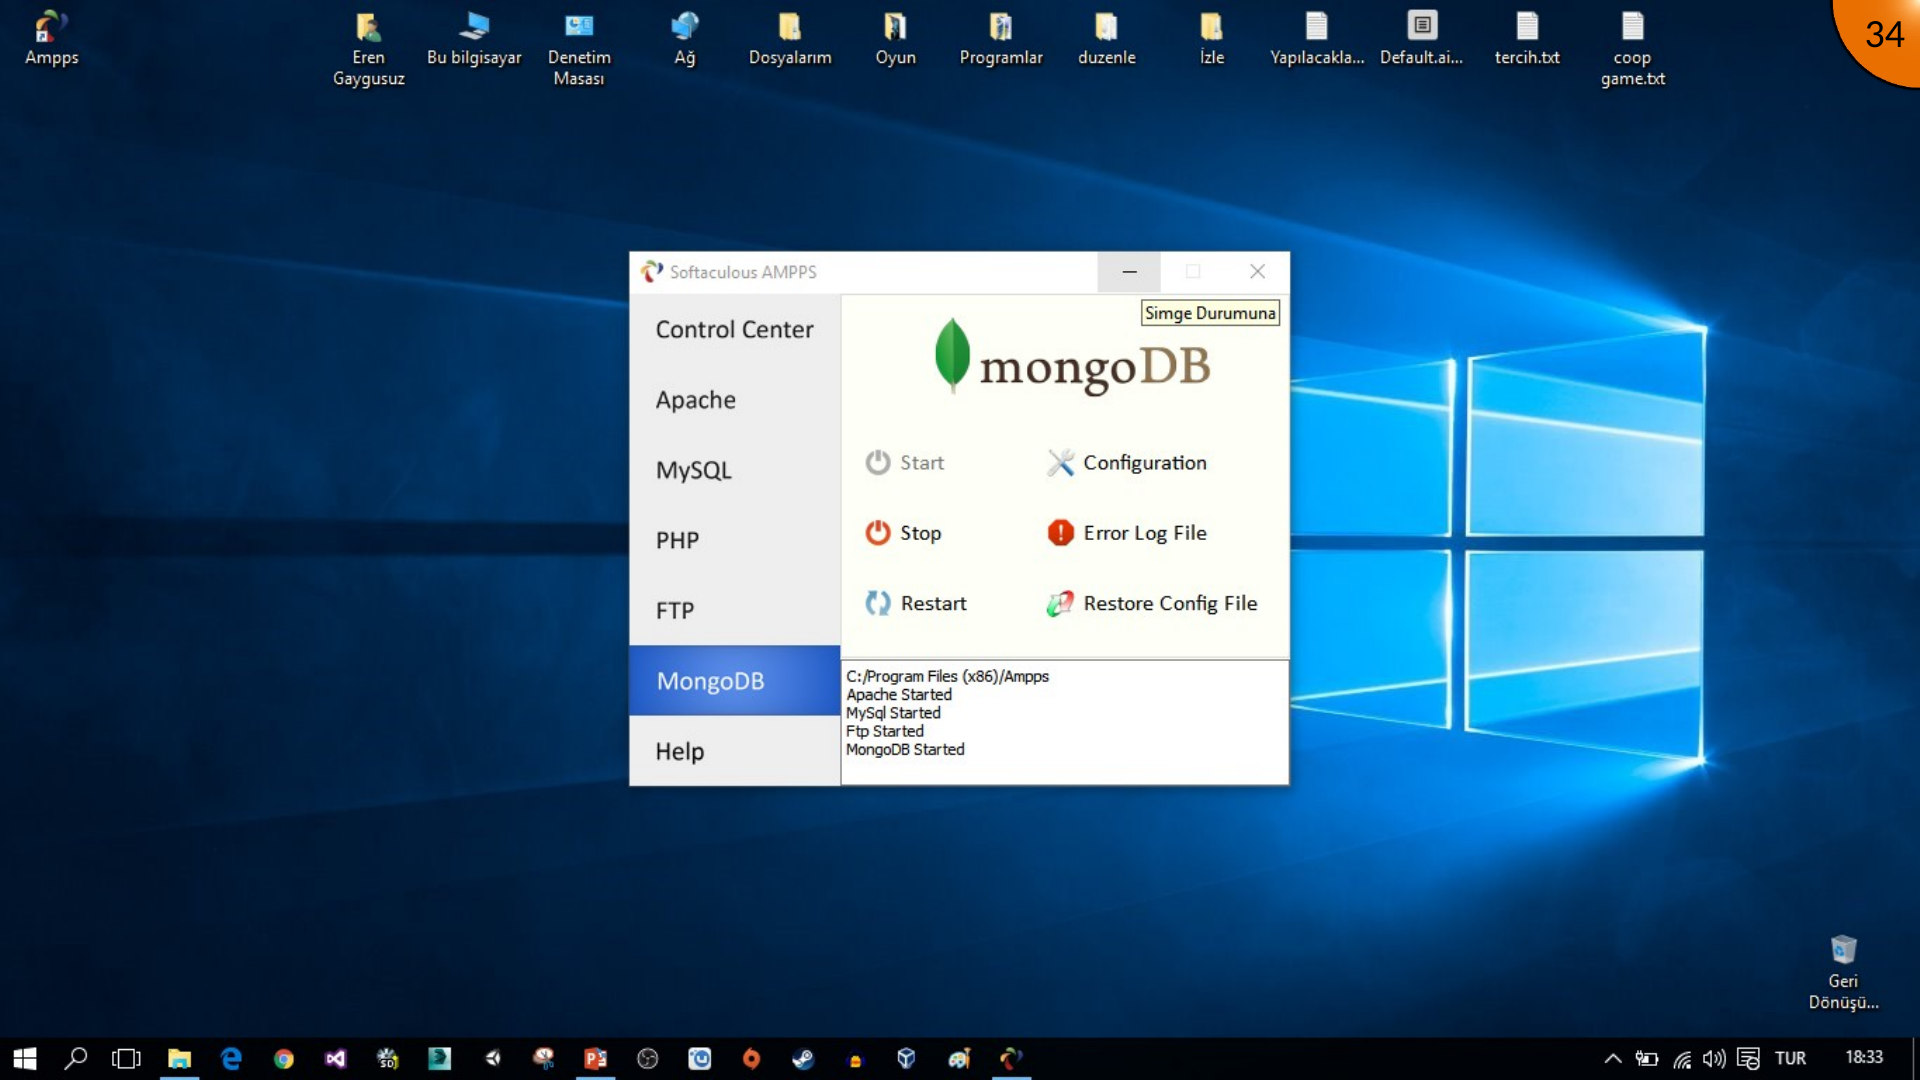This screenshot has width=1921, height=1080.
Task: Select the Programlar desktop folder
Action: (x=1001, y=38)
